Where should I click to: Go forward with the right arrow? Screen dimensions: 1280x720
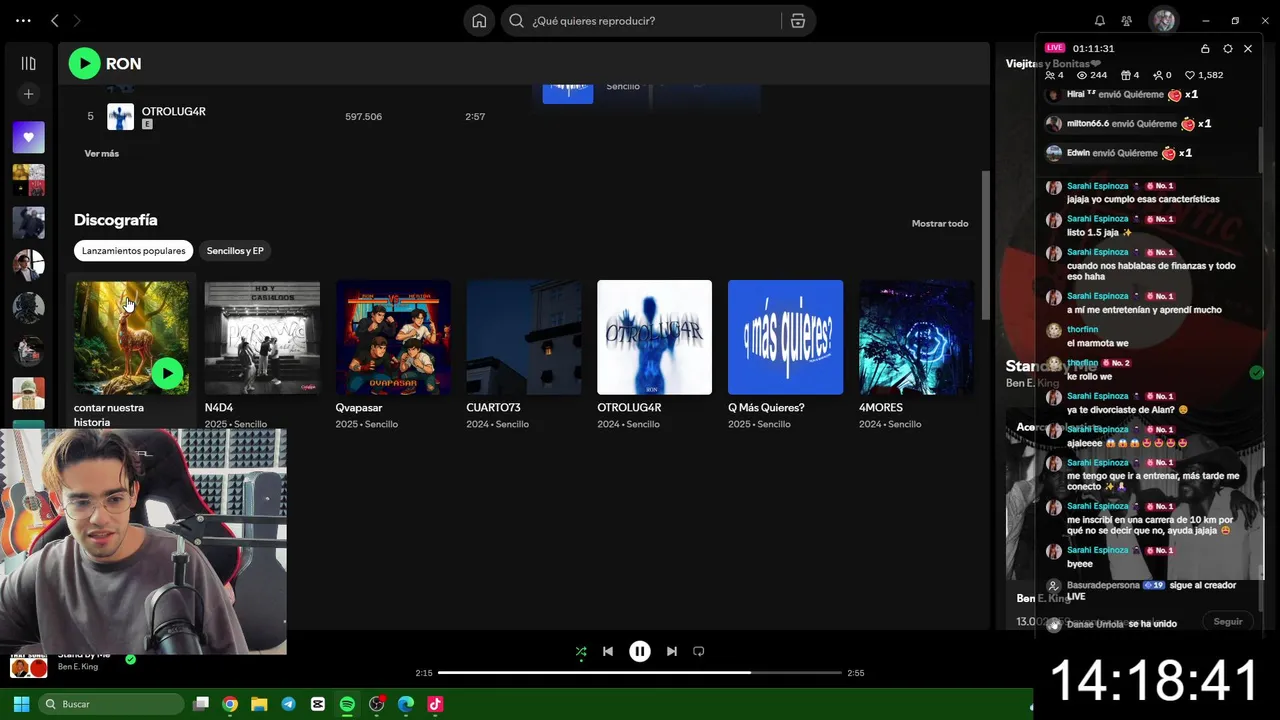pyautogui.click(x=77, y=20)
